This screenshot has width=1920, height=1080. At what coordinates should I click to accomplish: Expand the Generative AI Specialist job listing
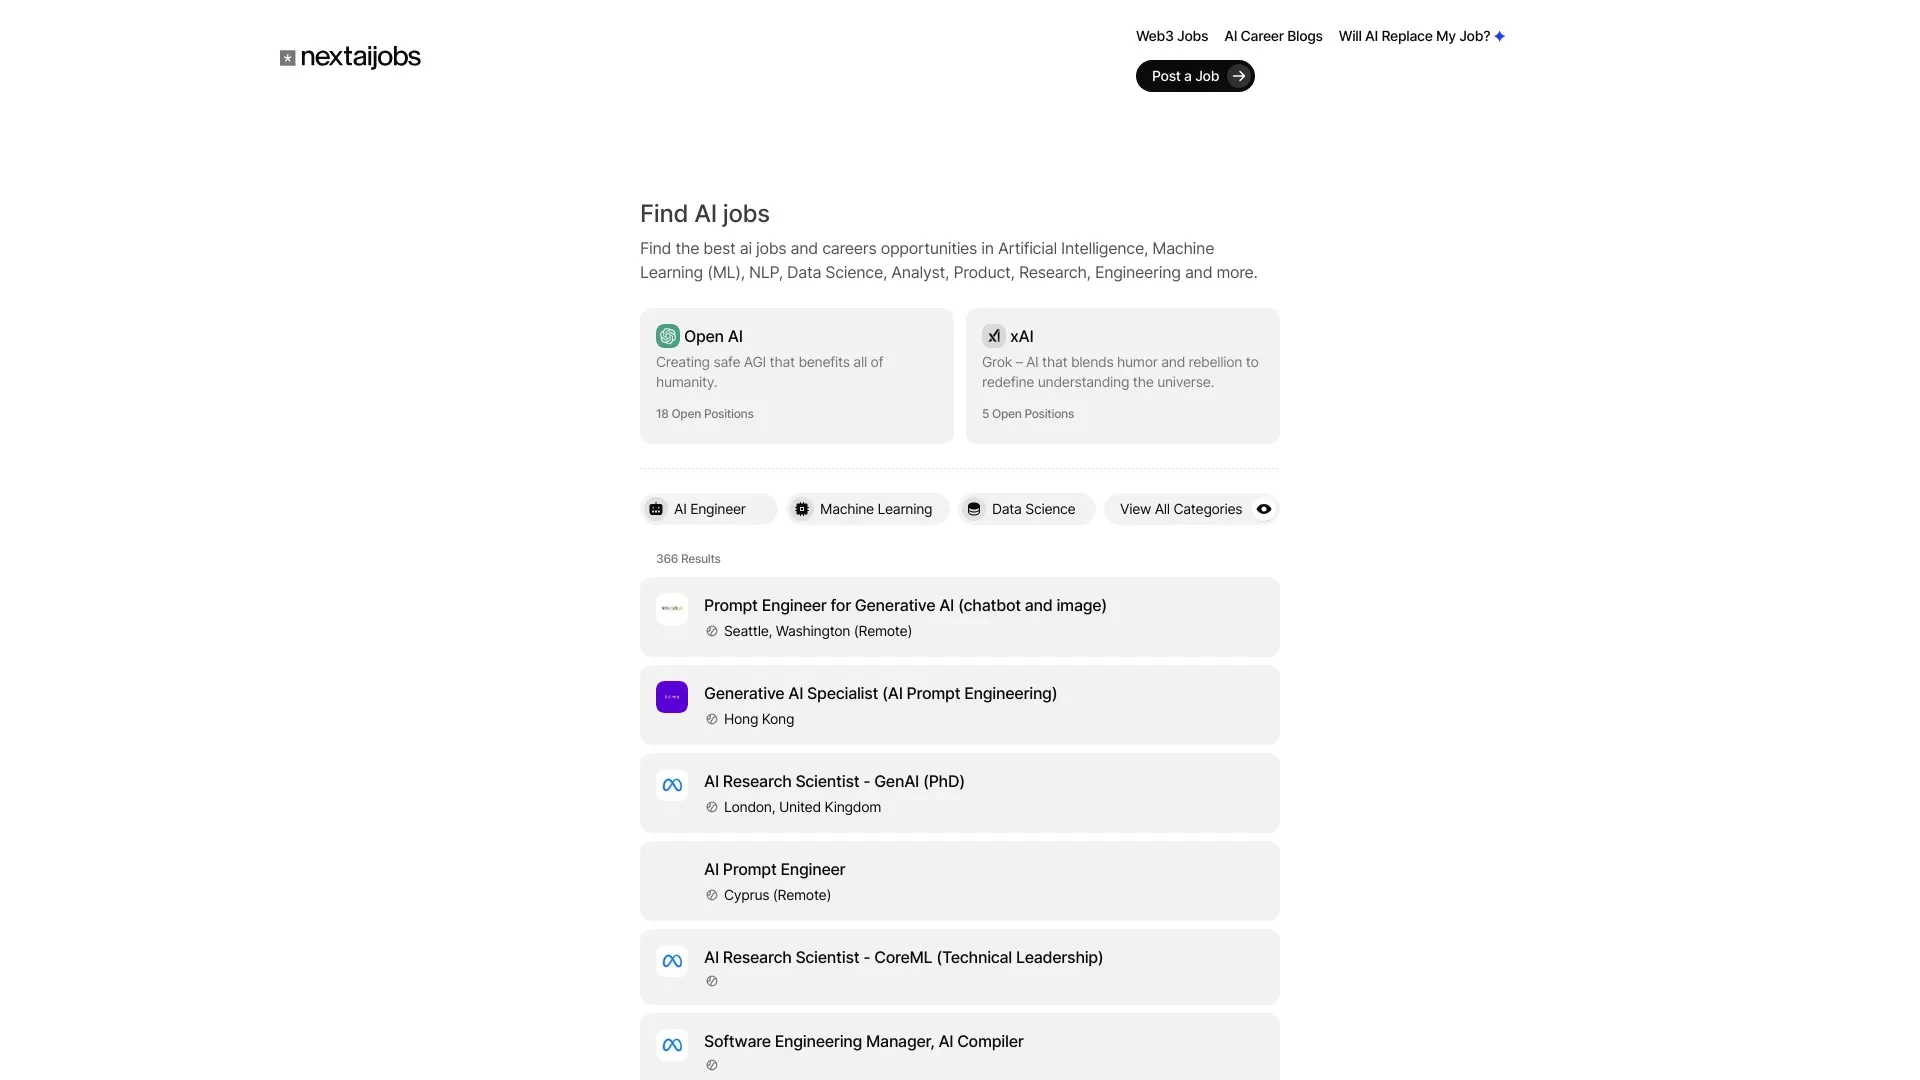coord(959,704)
